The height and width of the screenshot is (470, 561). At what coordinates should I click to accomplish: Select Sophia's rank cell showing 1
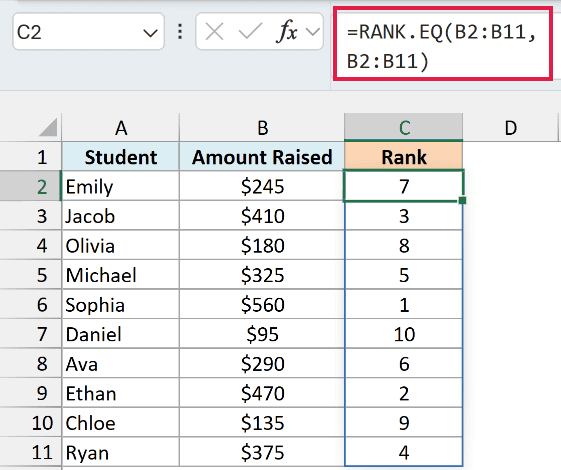pyautogui.click(x=404, y=304)
